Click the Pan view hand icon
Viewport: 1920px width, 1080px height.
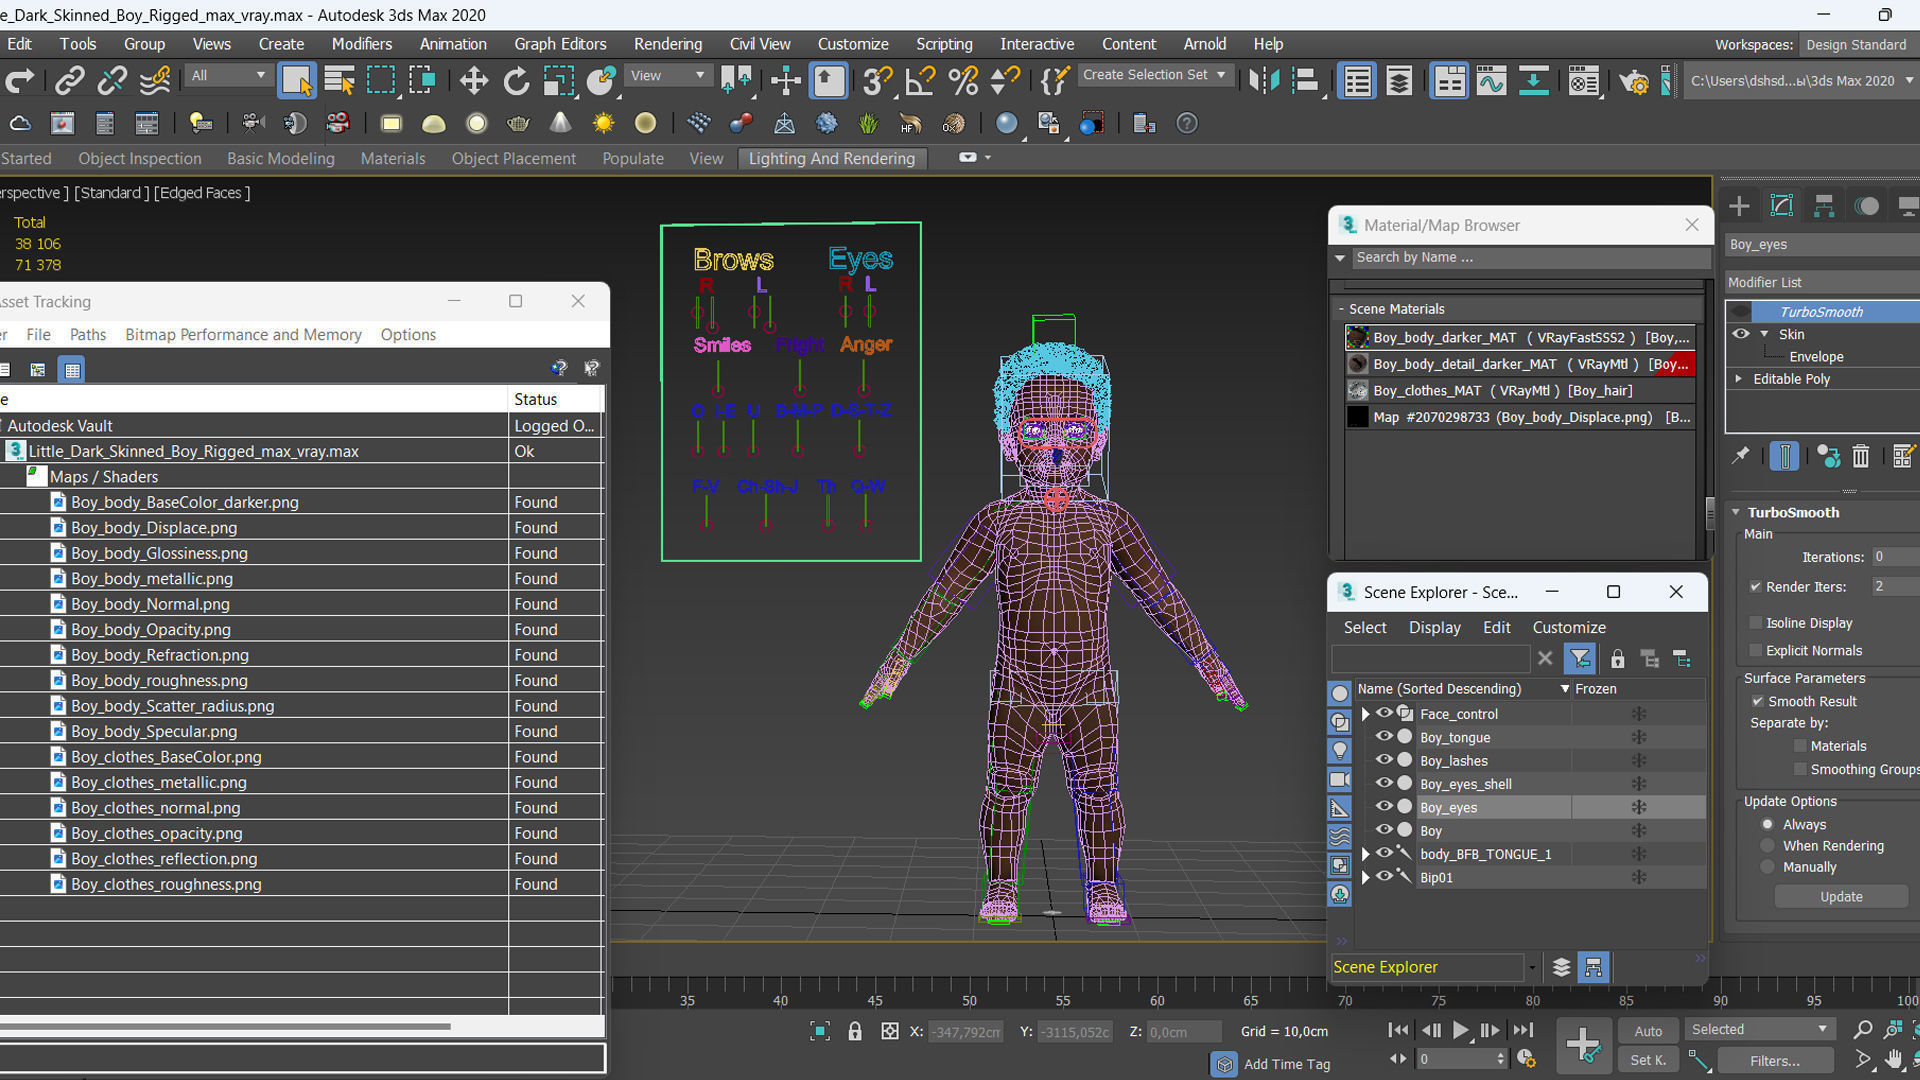(1894, 1060)
